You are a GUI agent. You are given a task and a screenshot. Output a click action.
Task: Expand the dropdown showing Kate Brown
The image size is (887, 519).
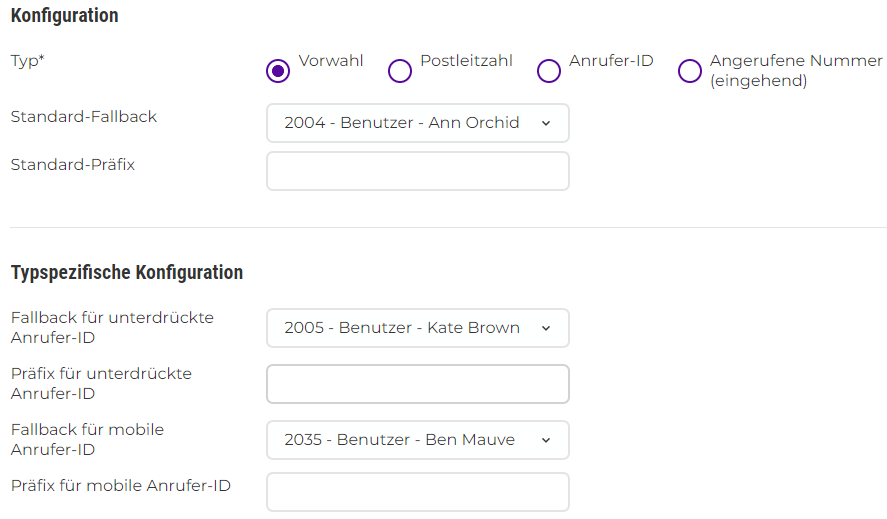(x=417, y=328)
